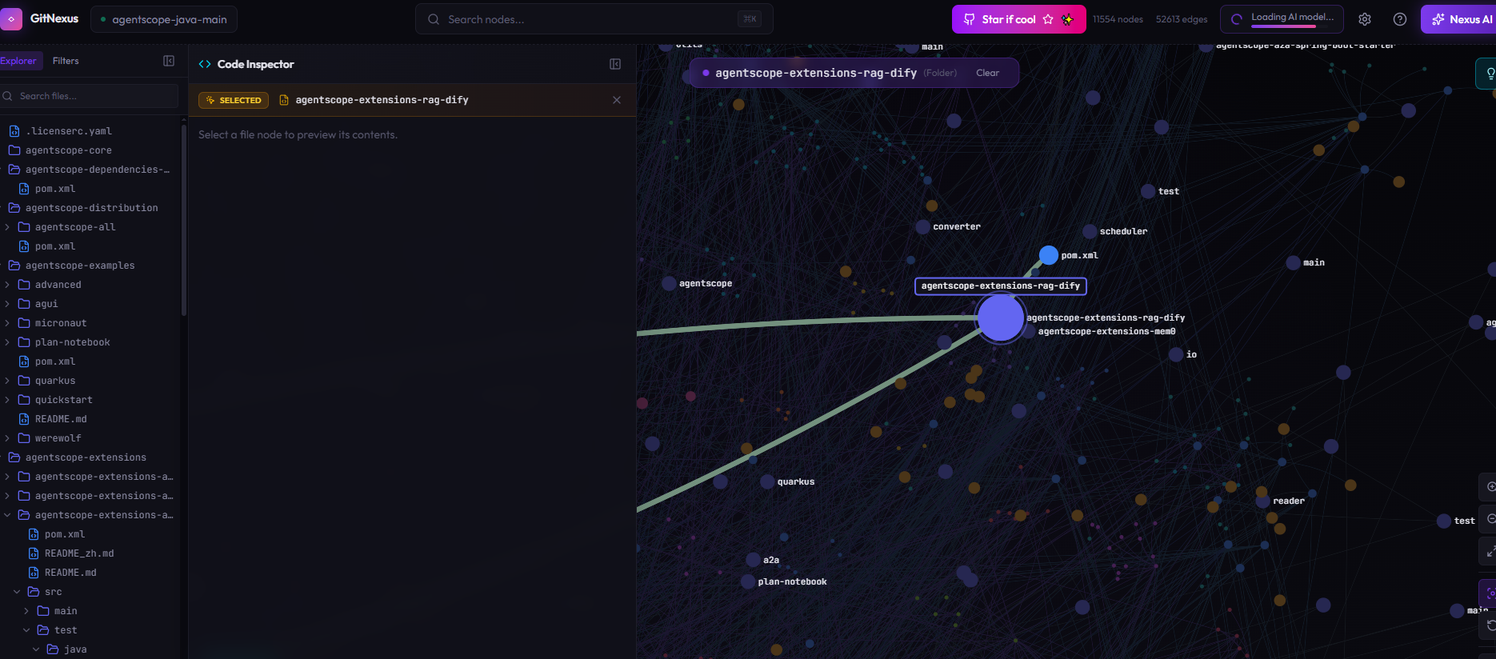Click magnifier icon in Search files box
The image size is (1496, 659).
[x=8, y=96]
